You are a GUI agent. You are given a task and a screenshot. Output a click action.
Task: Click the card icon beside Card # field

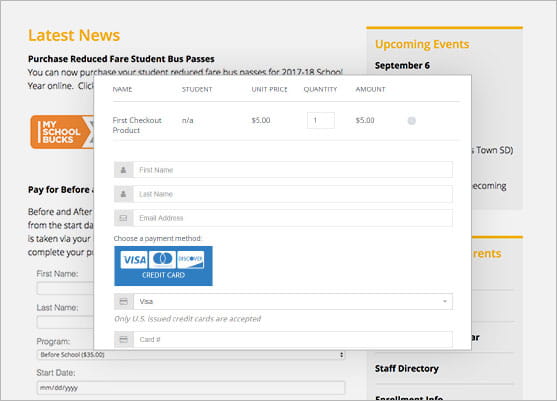[123, 340]
